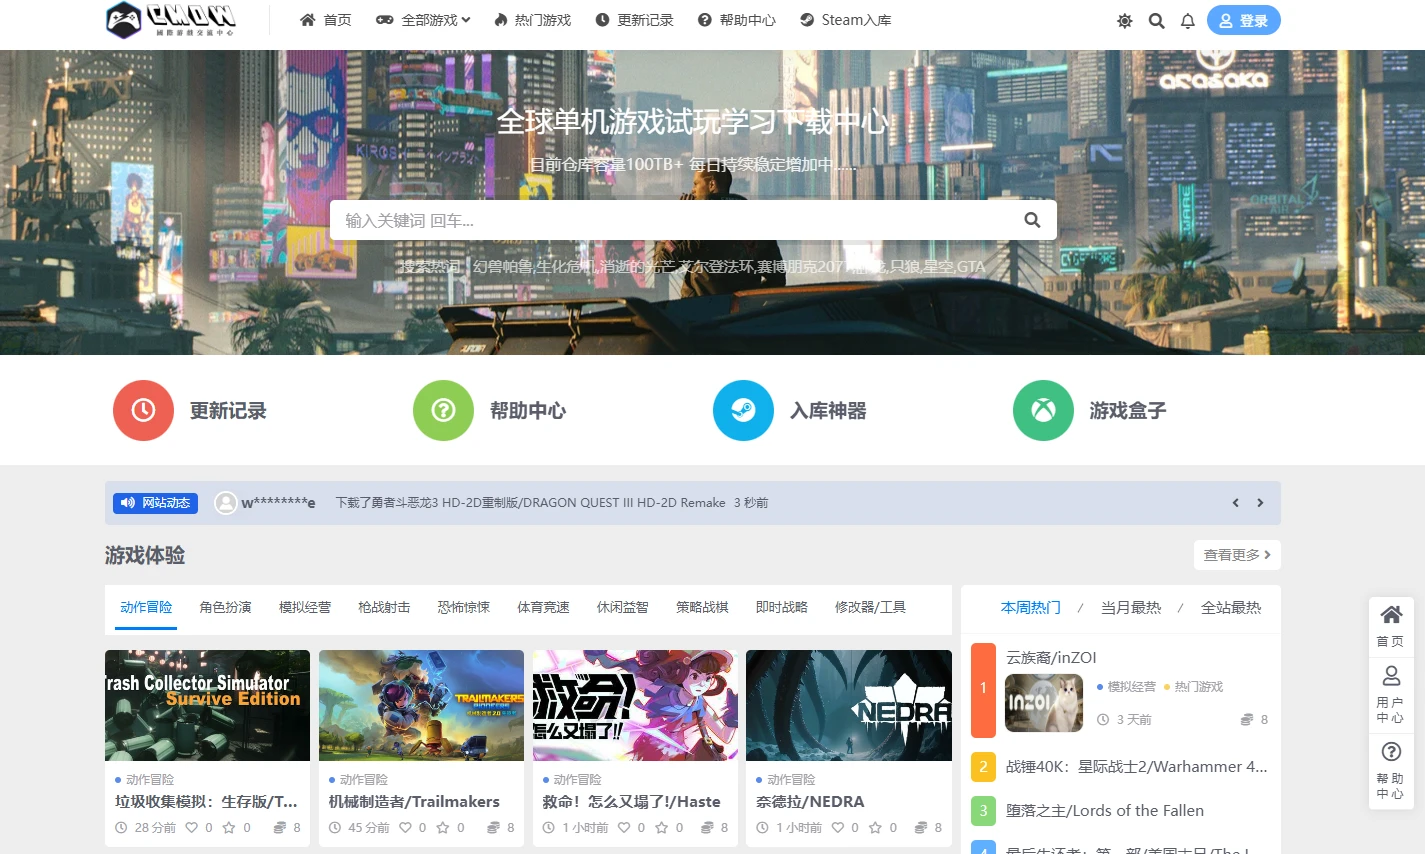The width and height of the screenshot is (1425, 854).
Task: Select the 修改器/工具 tab
Action: (x=870, y=607)
